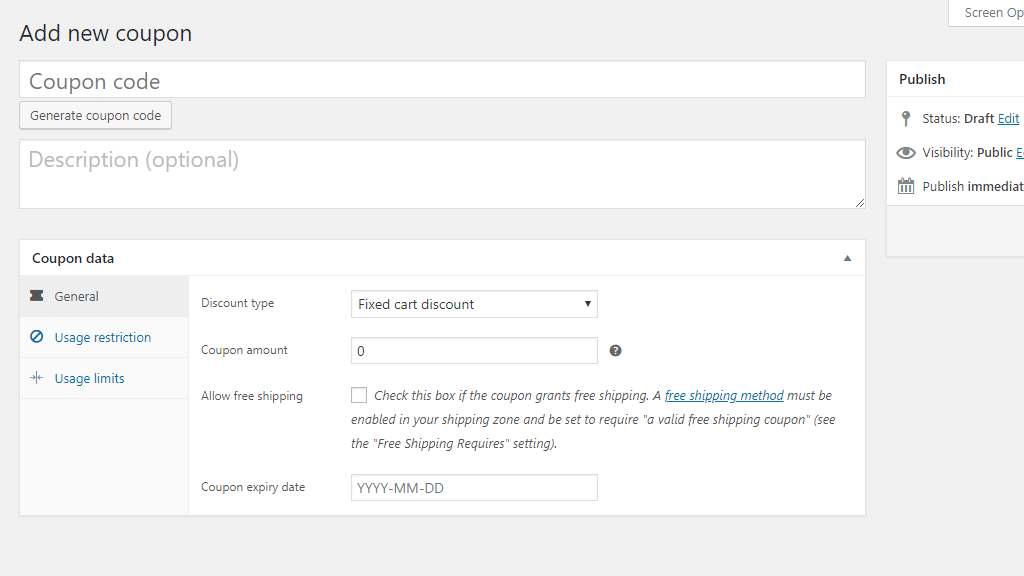1024x576 pixels.
Task: Edit the Public visibility setting
Action: pyautogui.click(x=1019, y=152)
